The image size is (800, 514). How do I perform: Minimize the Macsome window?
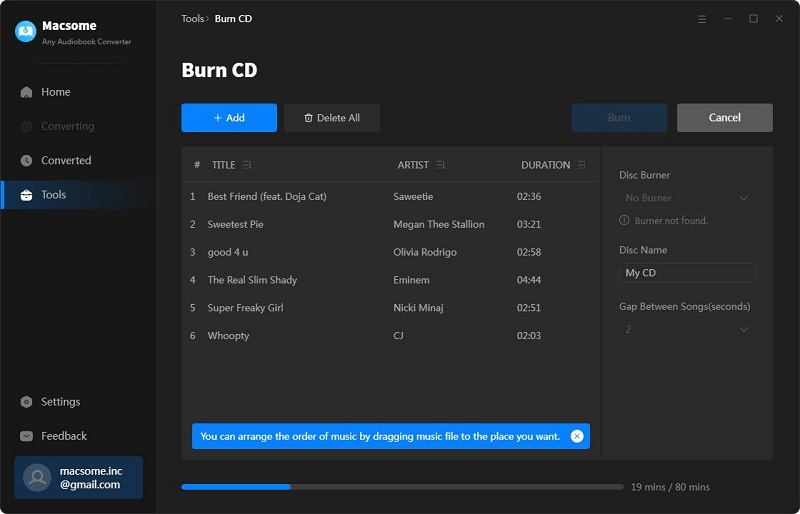[728, 19]
